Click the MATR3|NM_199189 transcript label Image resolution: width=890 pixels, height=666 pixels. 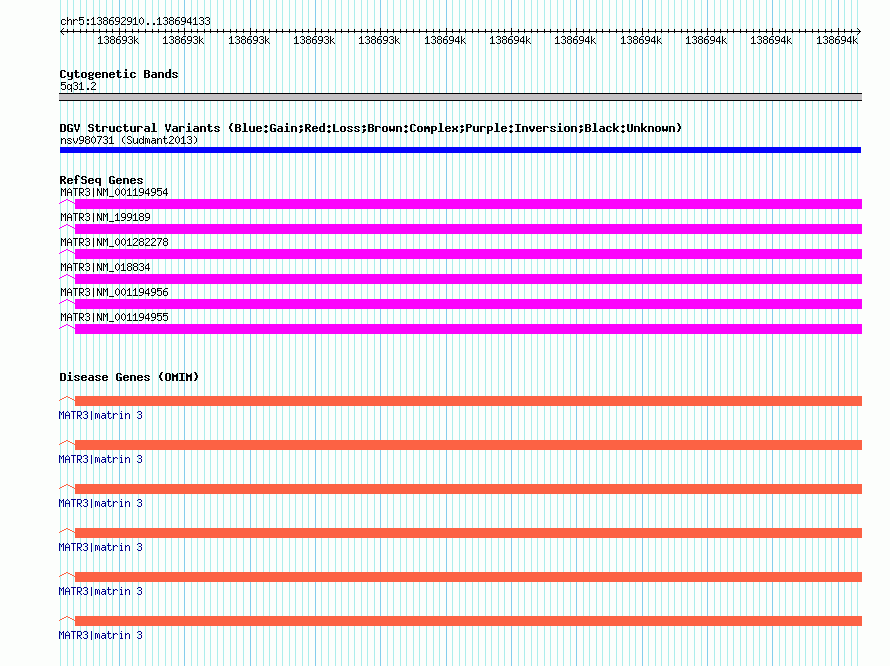[x=105, y=217]
